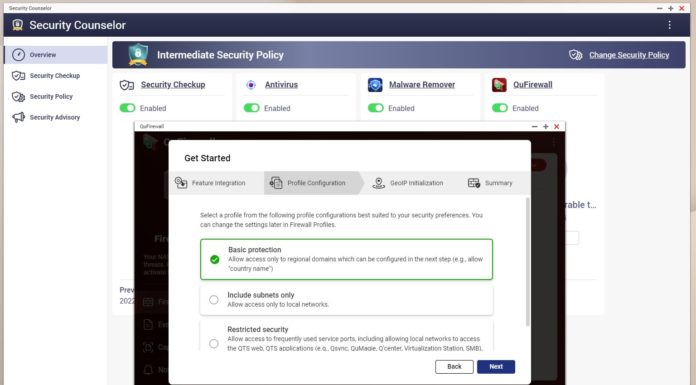The image size is (696, 385).
Task: Open the three-dot menu in Security Counselor header
Action: coord(669,25)
